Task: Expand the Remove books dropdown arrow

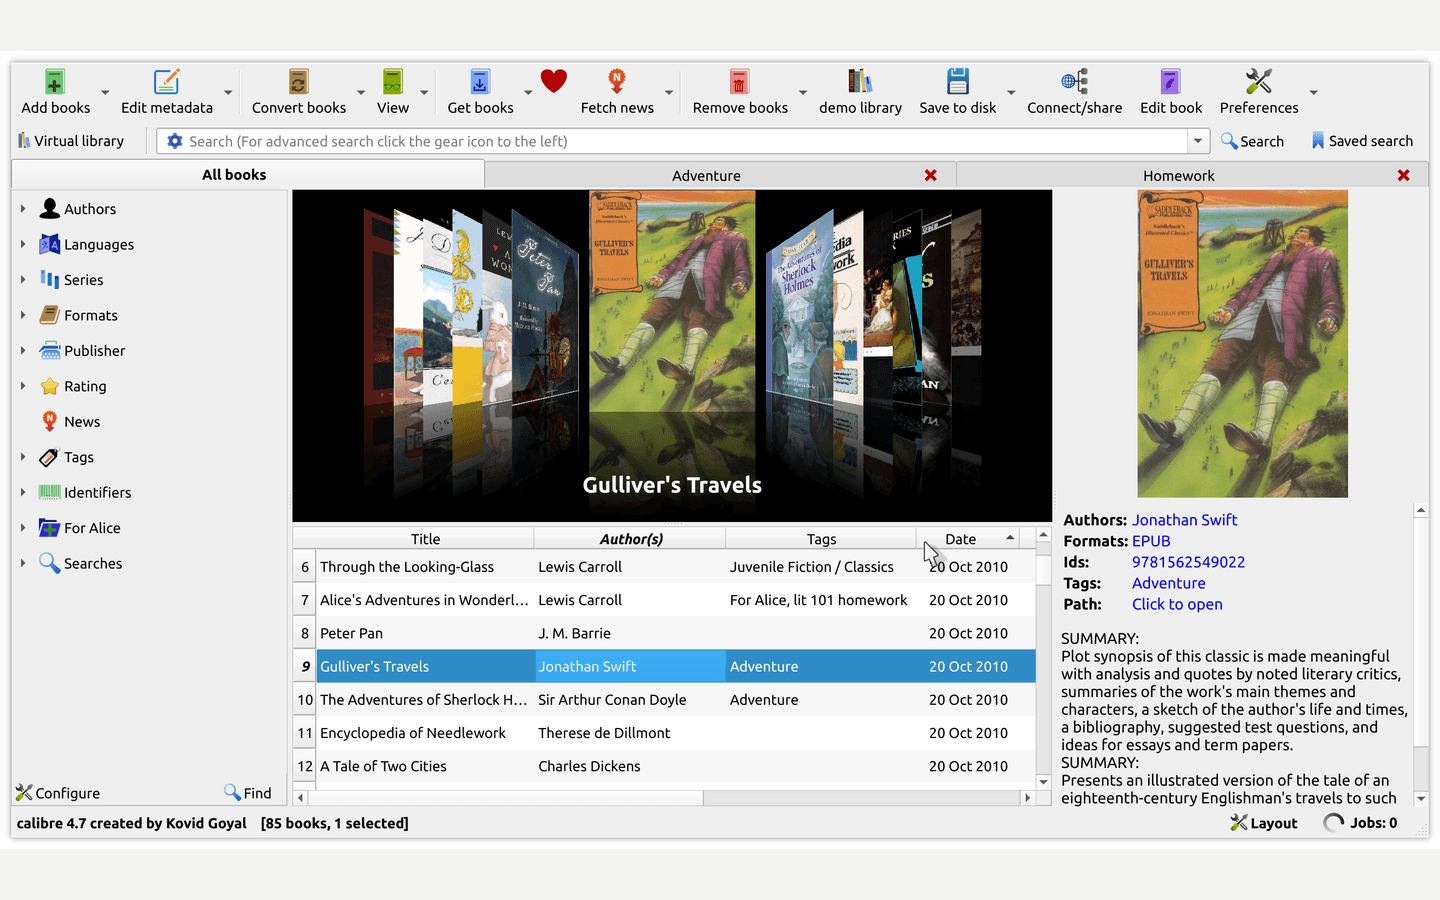Action: pos(803,93)
